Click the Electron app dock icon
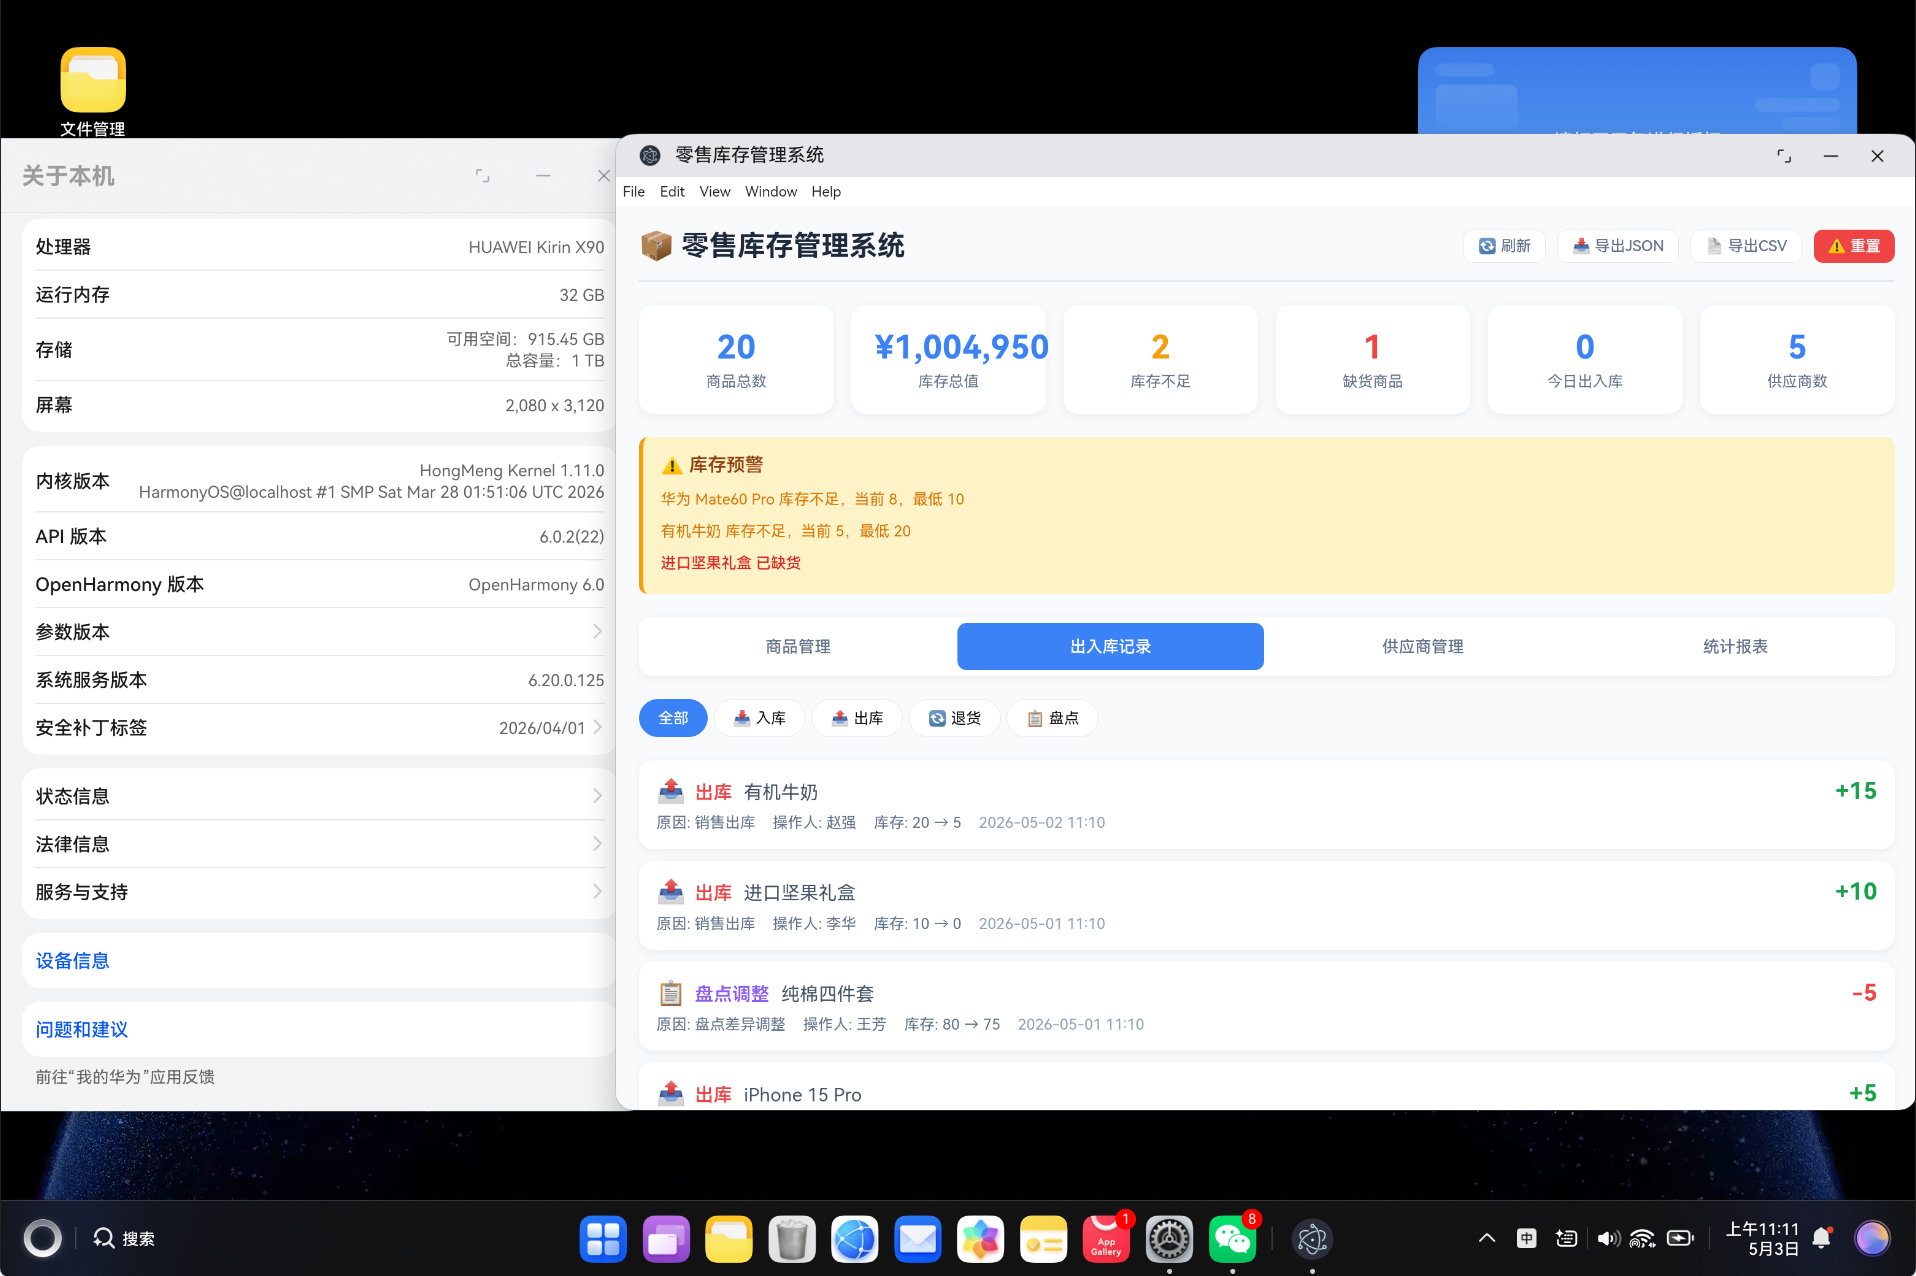 point(1312,1240)
